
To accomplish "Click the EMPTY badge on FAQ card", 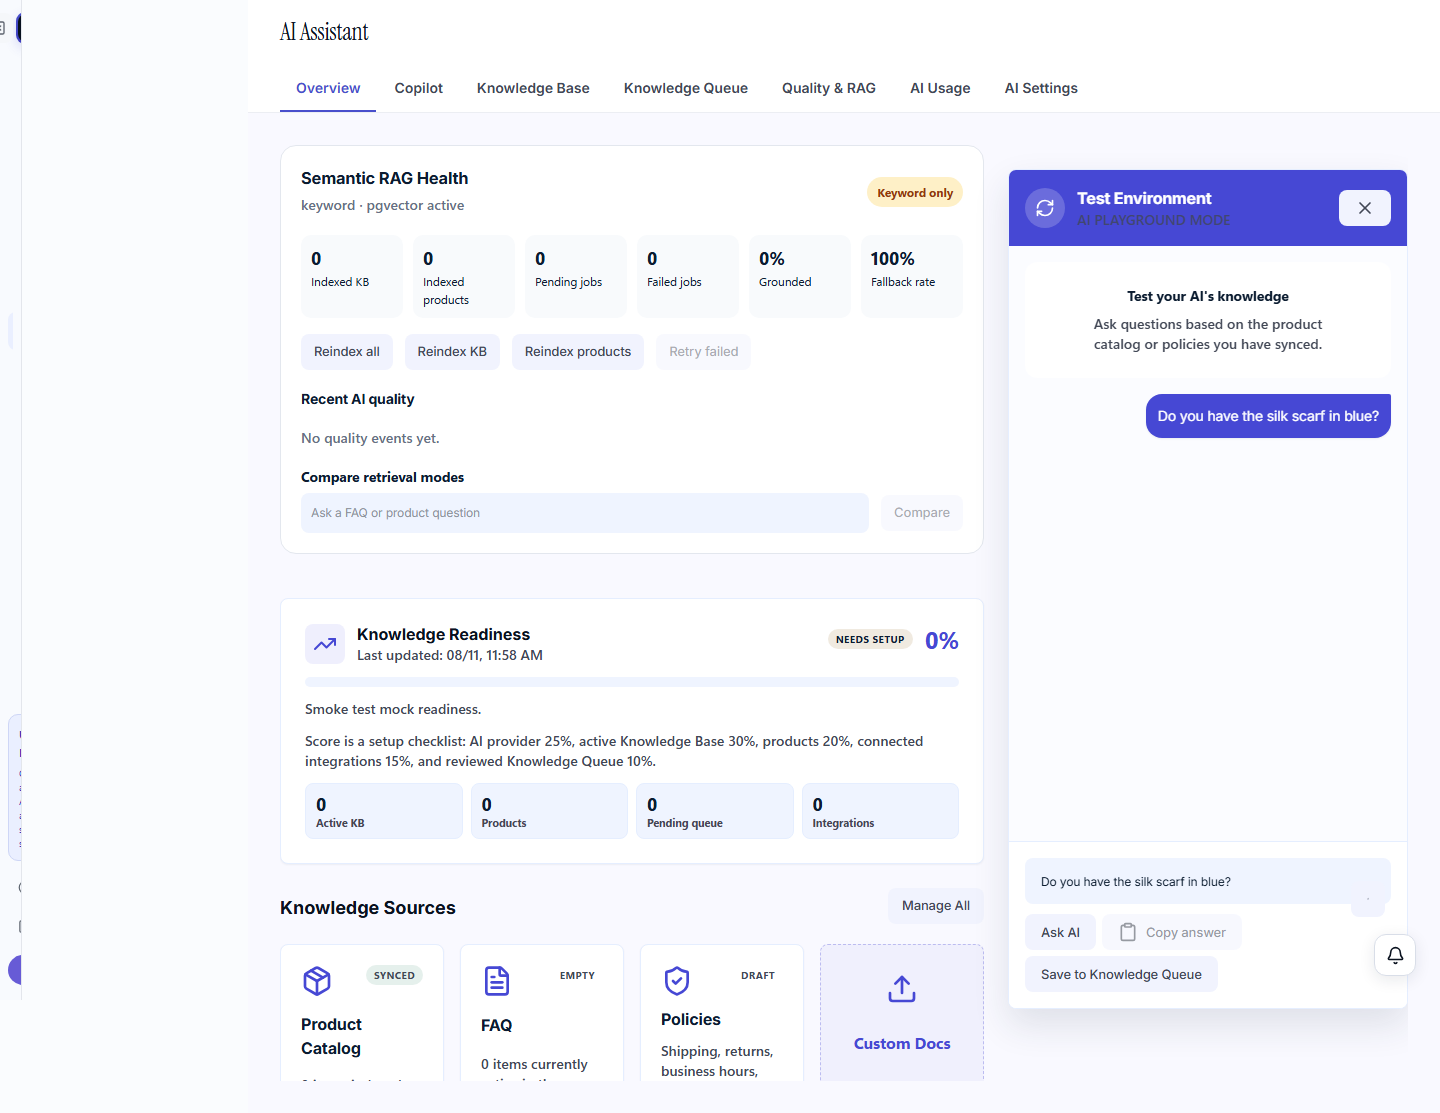I will [577, 976].
